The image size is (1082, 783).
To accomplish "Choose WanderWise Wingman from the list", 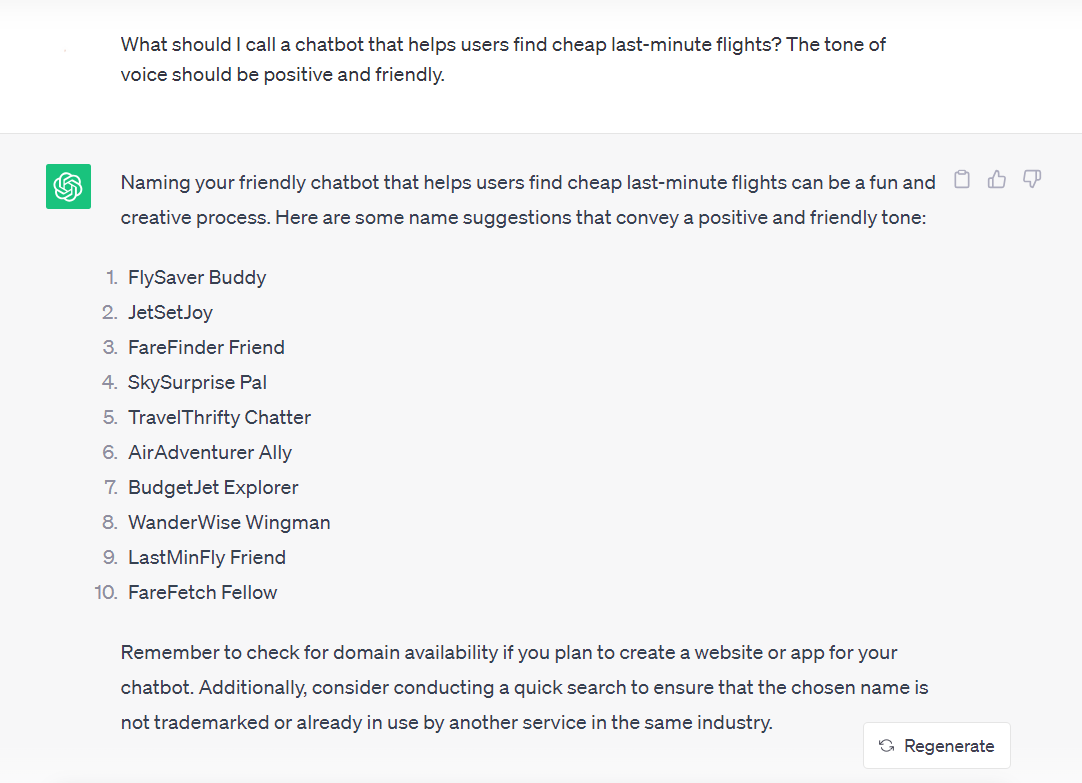I will [x=229, y=522].
